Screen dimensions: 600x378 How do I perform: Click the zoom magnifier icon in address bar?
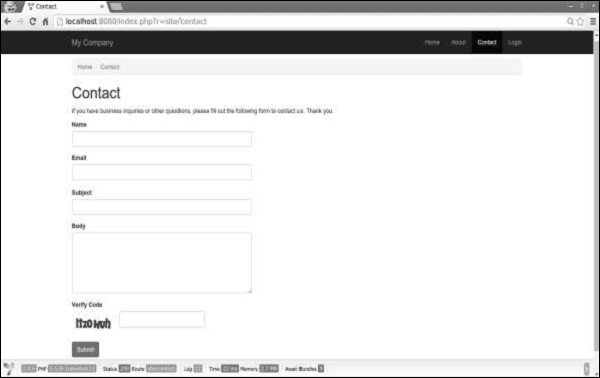570,21
